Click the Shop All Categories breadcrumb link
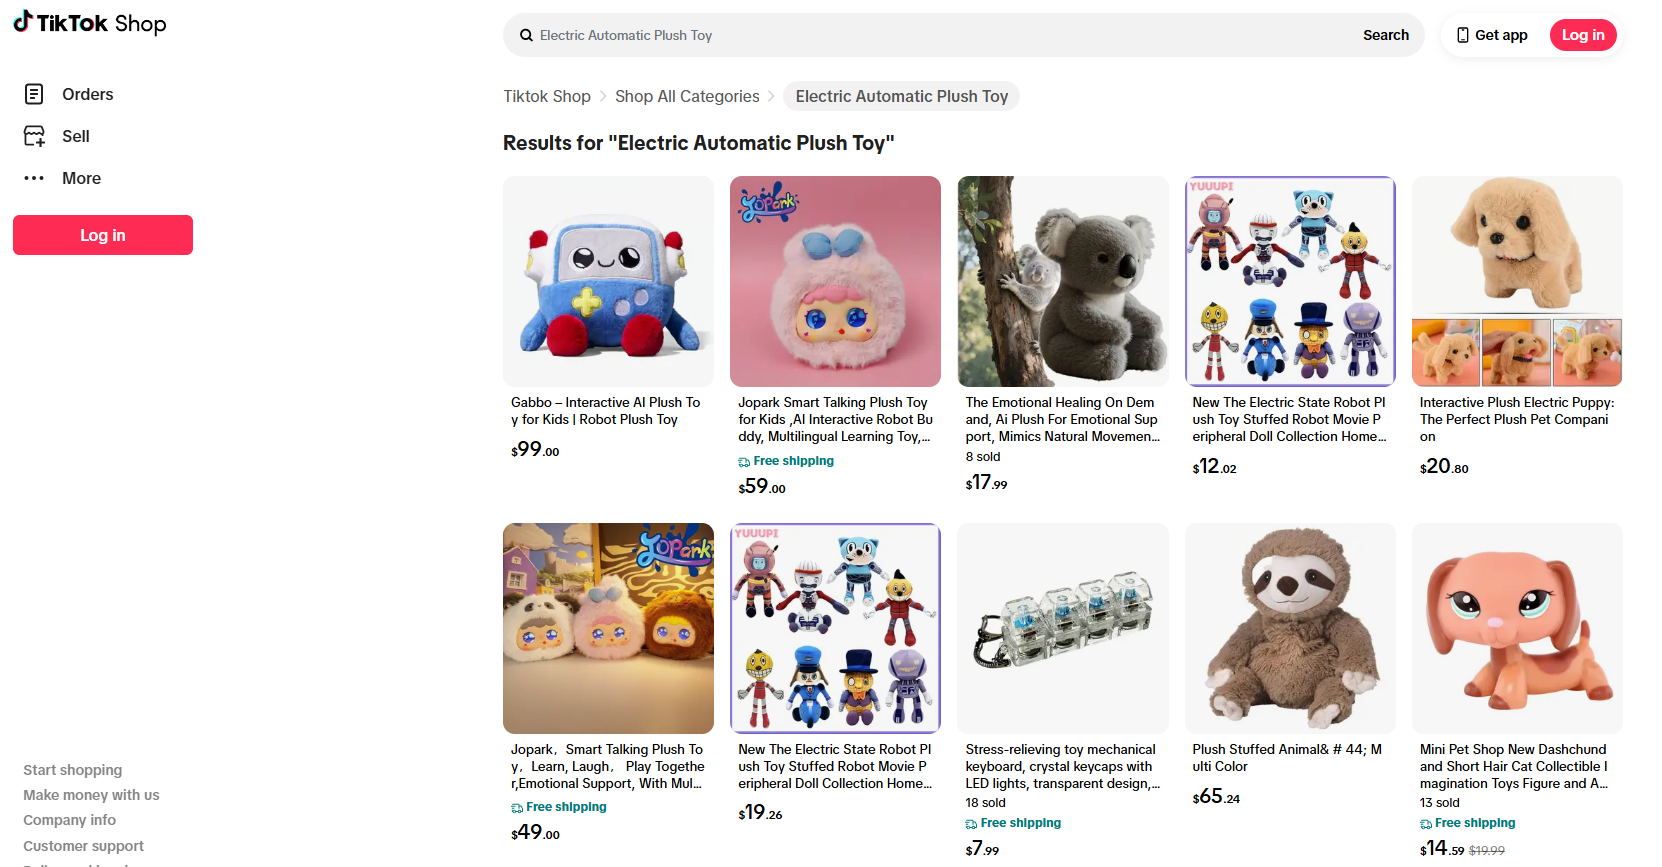 point(687,96)
